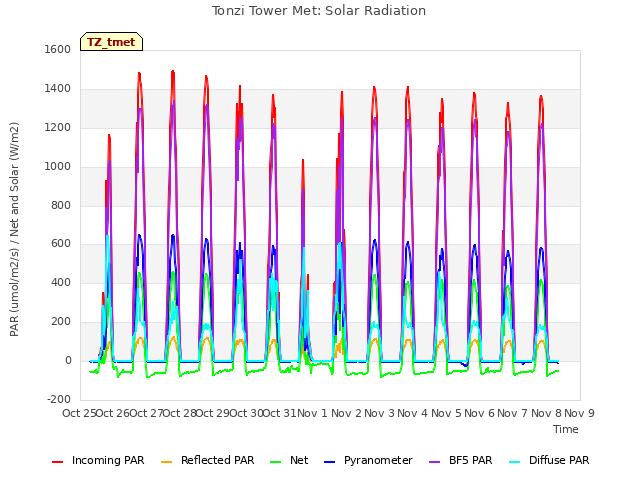Click the 1600 y-axis tick label
The image size is (640, 480).
(x=58, y=49)
